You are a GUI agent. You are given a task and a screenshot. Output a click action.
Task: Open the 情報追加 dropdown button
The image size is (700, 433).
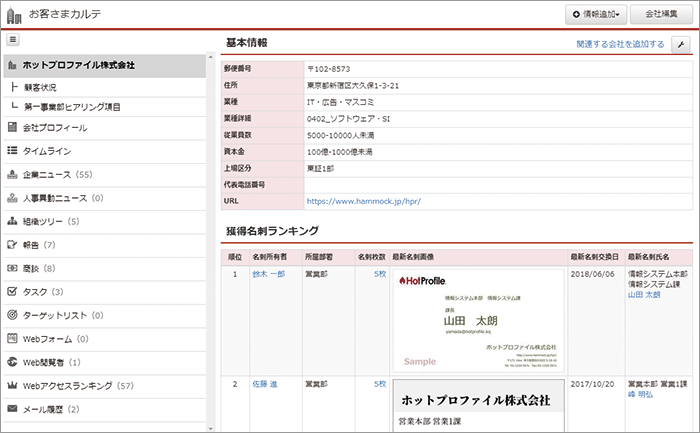point(596,15)
